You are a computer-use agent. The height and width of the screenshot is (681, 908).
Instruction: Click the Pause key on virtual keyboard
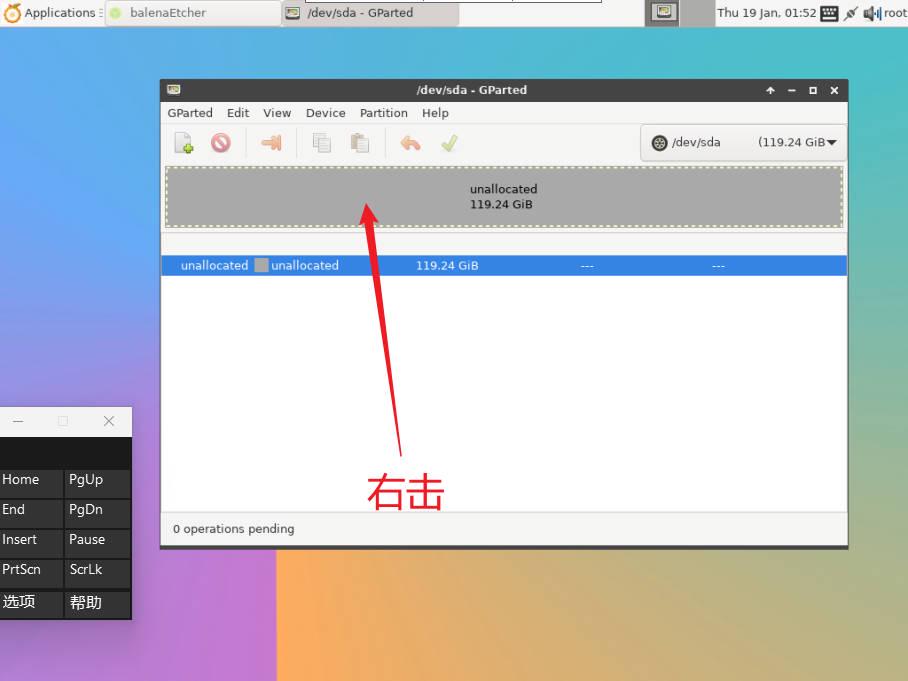pyautogui.click(x=98, y=543)
